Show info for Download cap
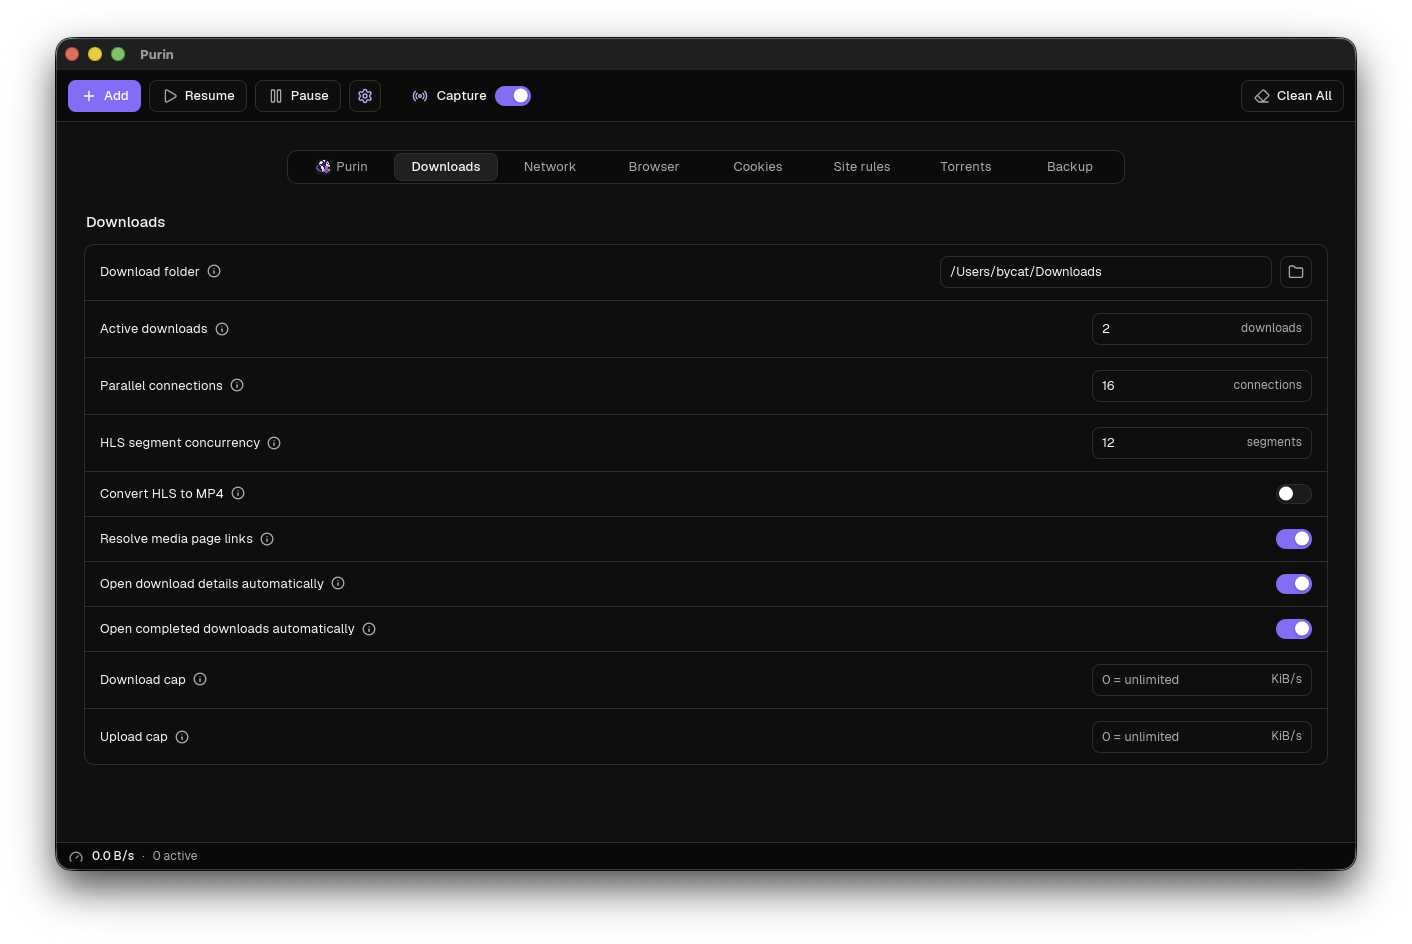The height and width of the screenshot is (944, 1412). pos(200,679)
